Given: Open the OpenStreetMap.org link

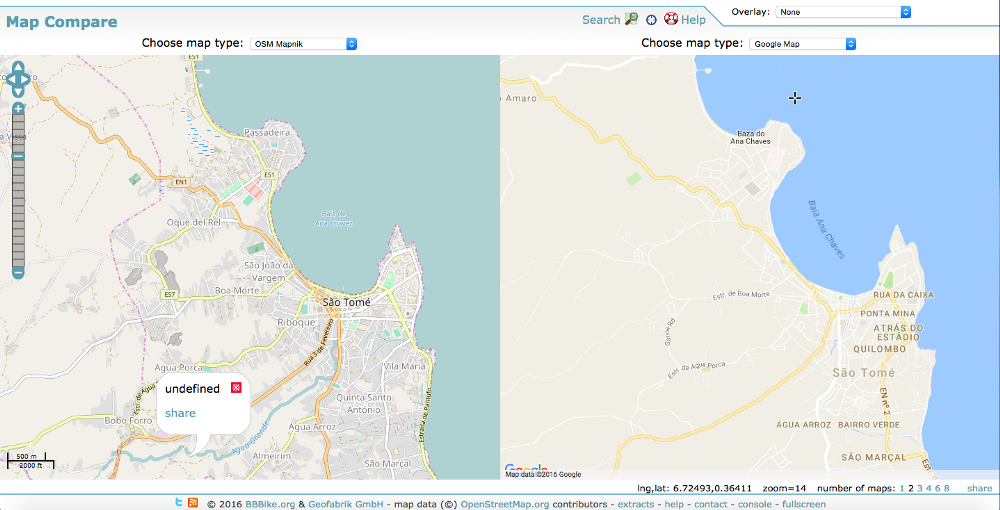Looking at the screenshot, I should (504, 504).
